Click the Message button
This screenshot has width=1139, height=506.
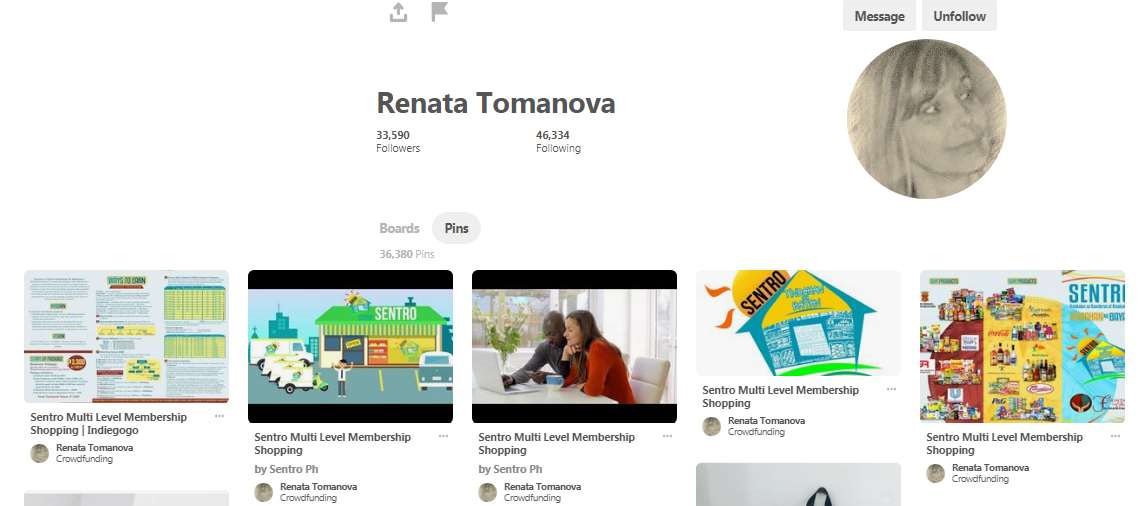coord(879,16)
